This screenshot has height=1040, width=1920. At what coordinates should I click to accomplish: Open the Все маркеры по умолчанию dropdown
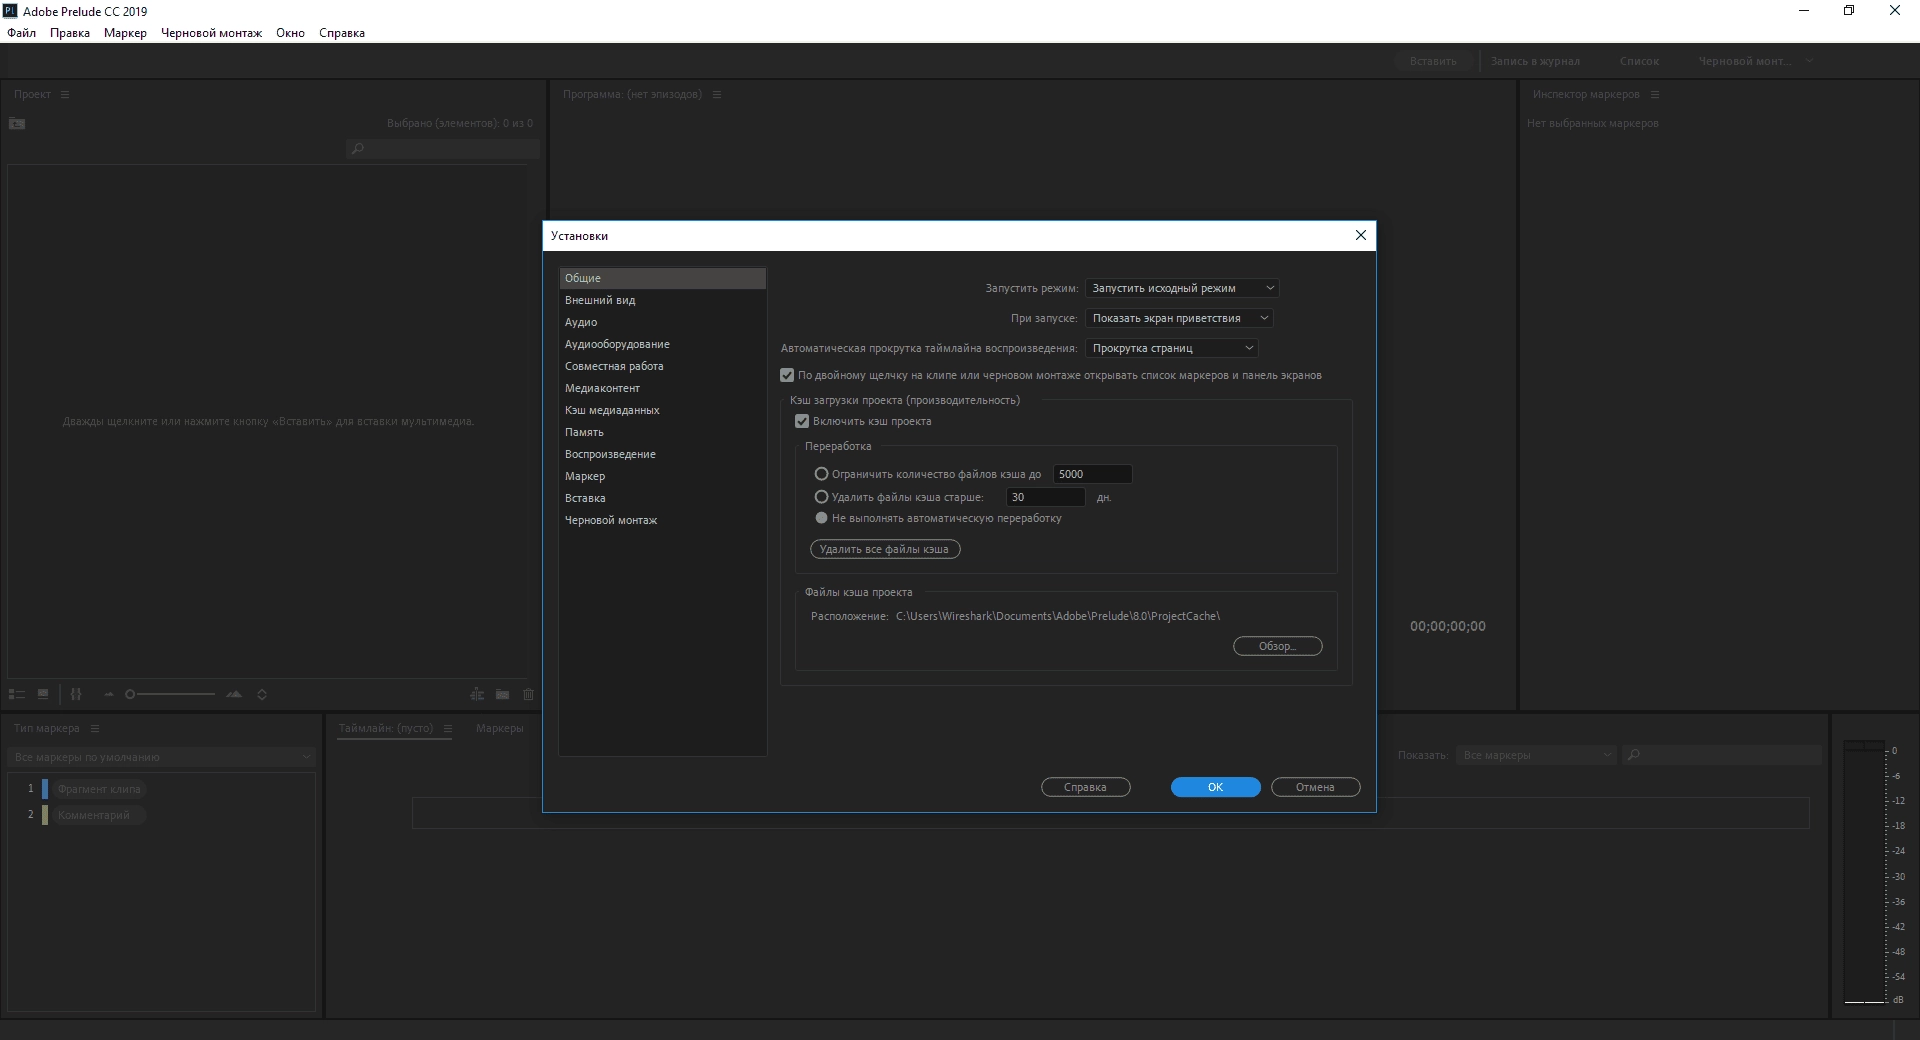click(x=162, y=757)
